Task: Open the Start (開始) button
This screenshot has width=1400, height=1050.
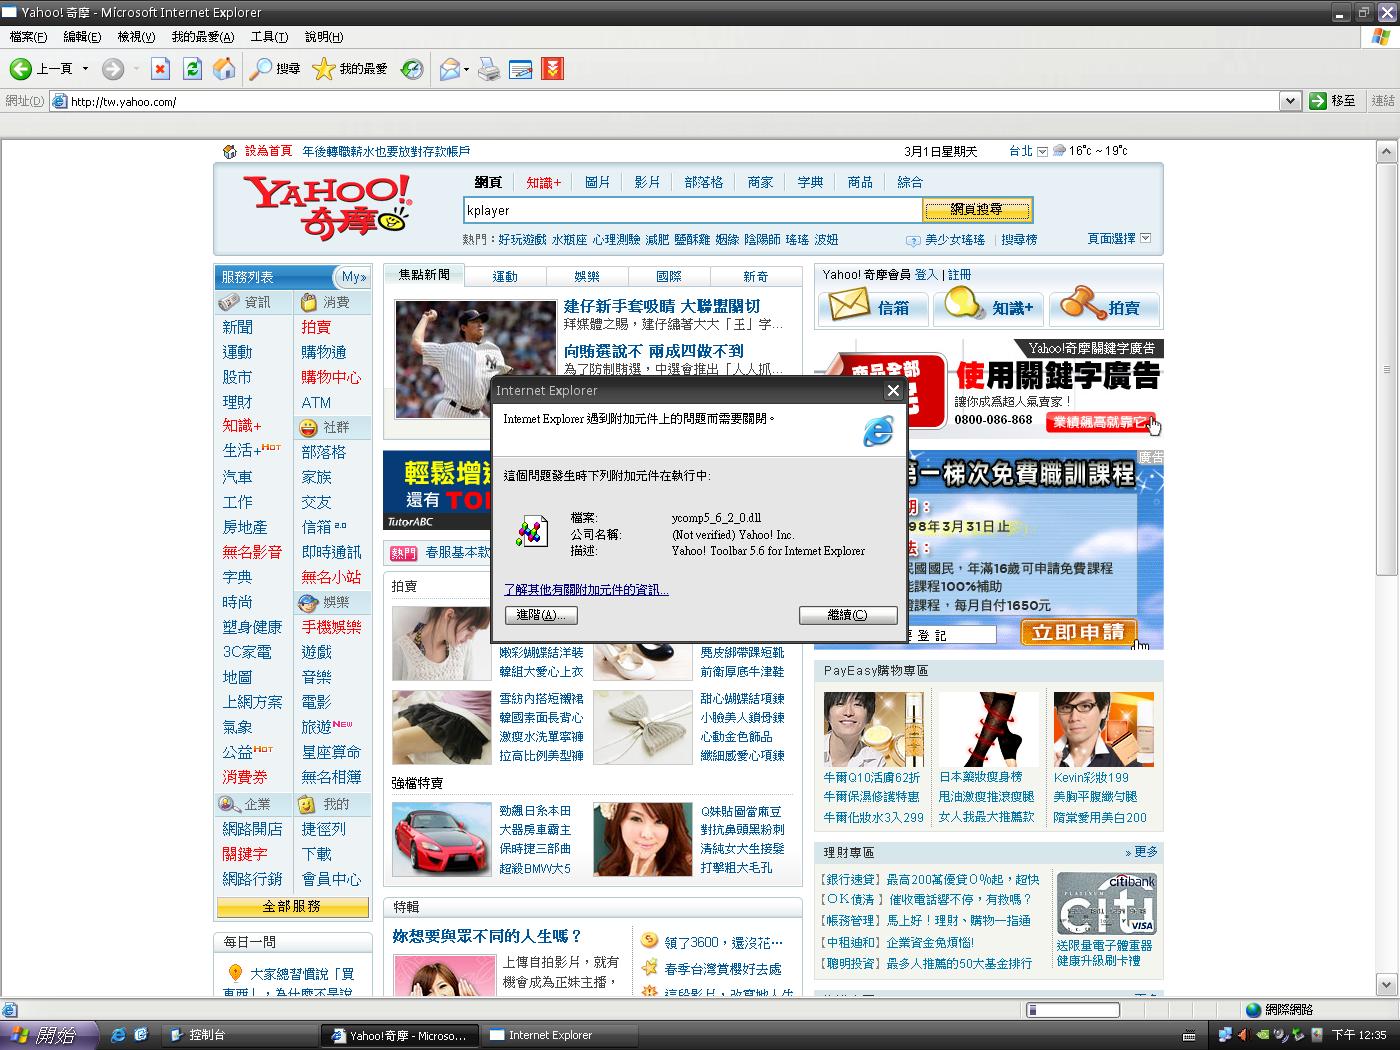Action: click(47, 1035)
